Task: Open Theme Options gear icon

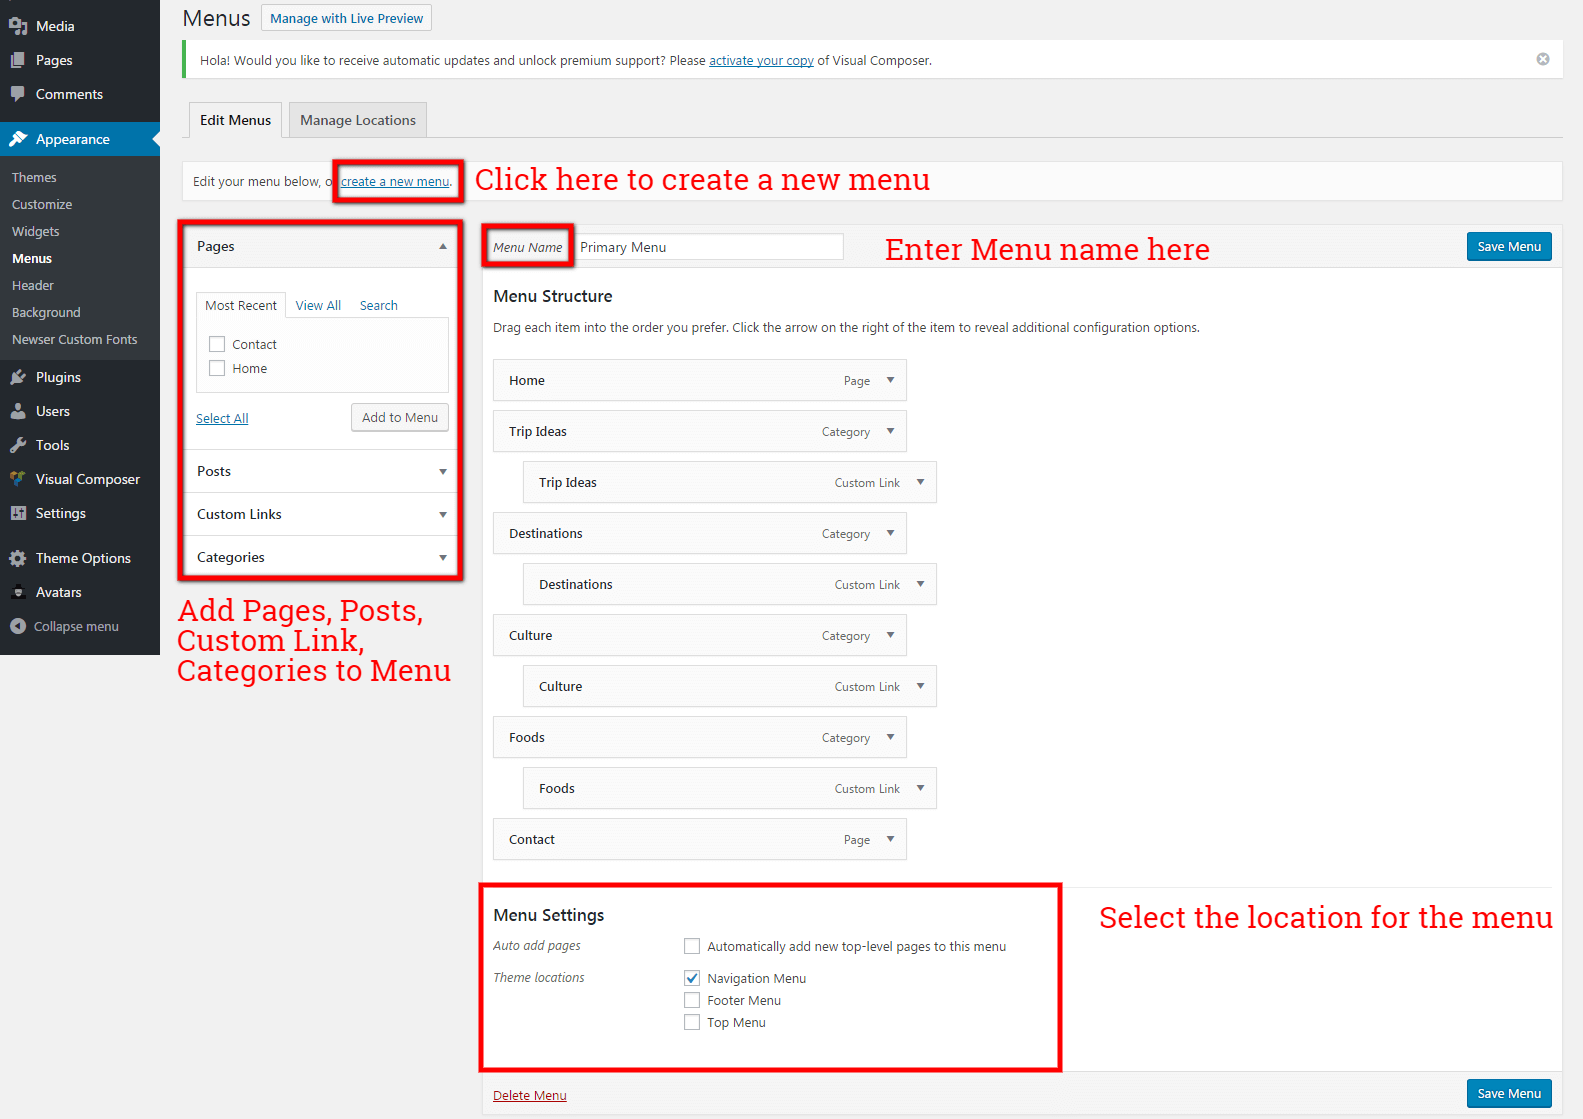Action: (18, 558)
